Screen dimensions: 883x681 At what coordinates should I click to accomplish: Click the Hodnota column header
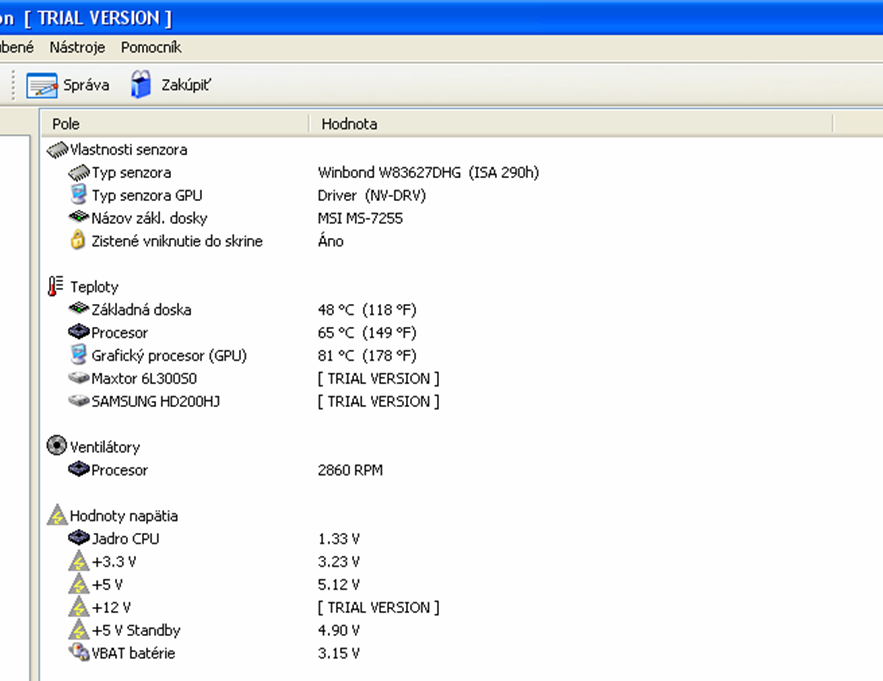click(x=349, y=124)
